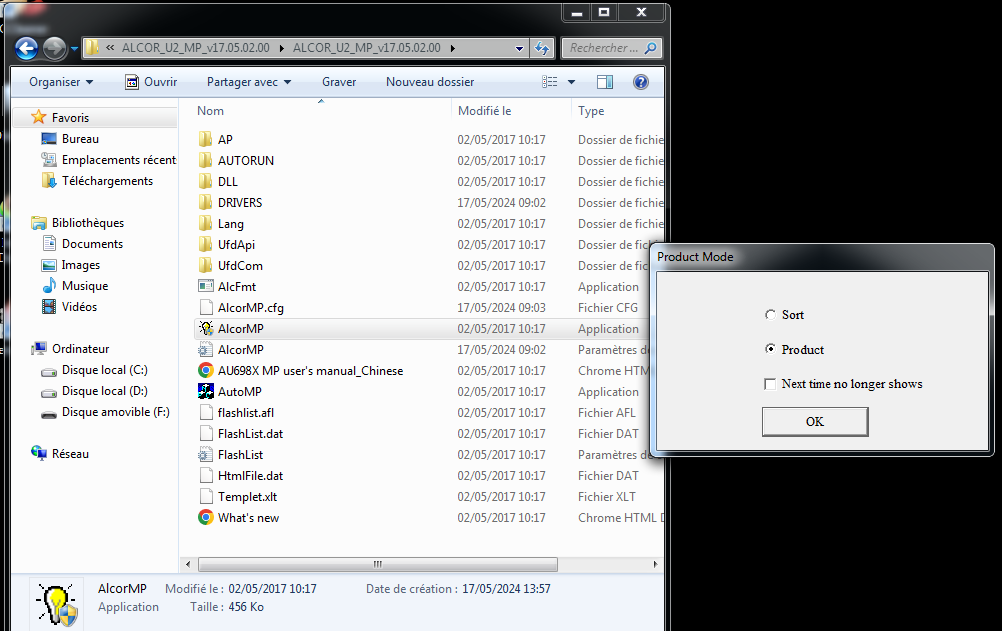Click the scrollbar left arrow

point(188,565)
